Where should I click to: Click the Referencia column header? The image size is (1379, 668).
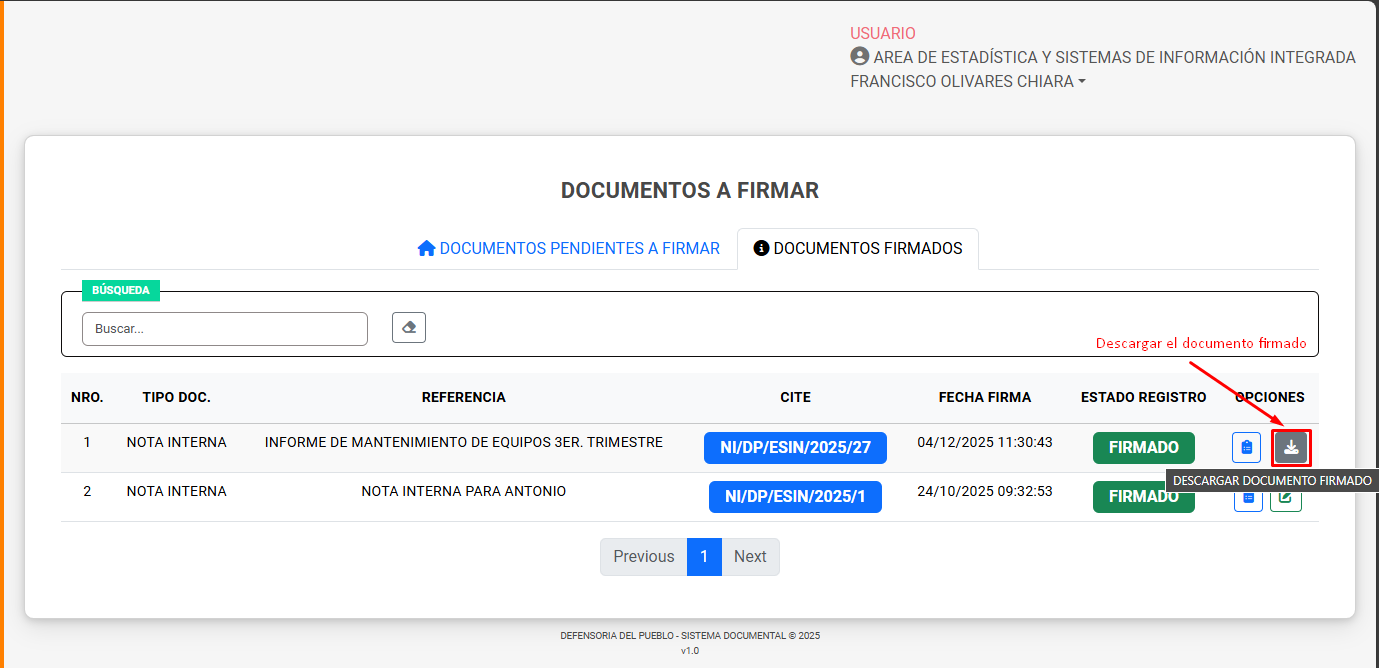click(463, 398)
